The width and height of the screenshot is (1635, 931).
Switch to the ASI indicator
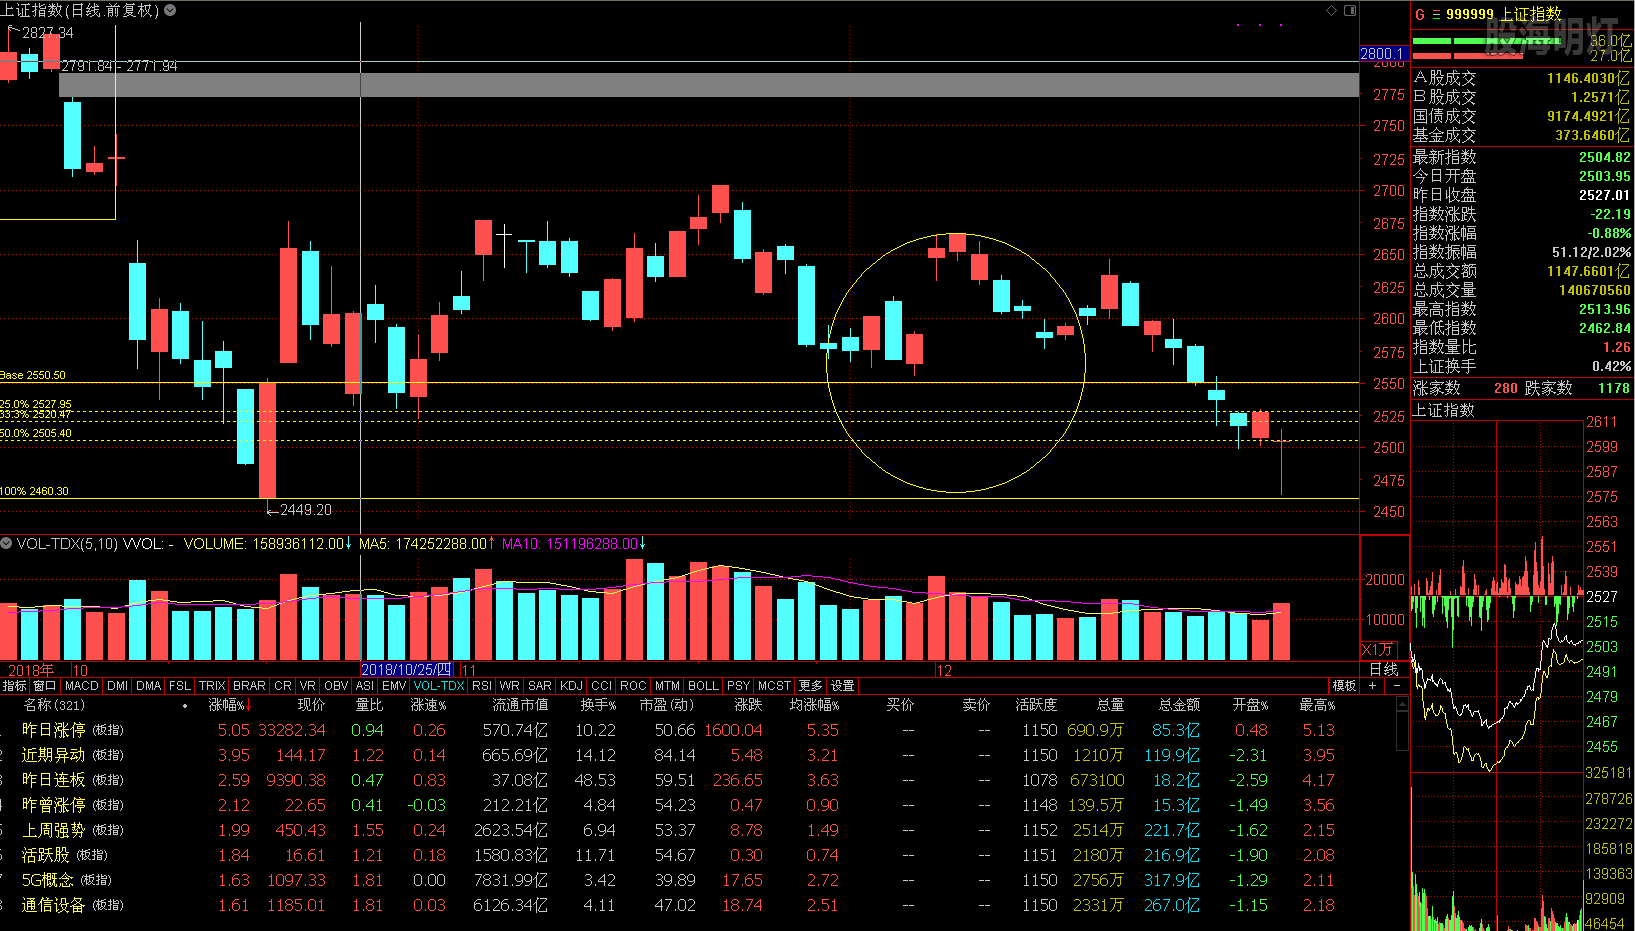tap(365, 686)
